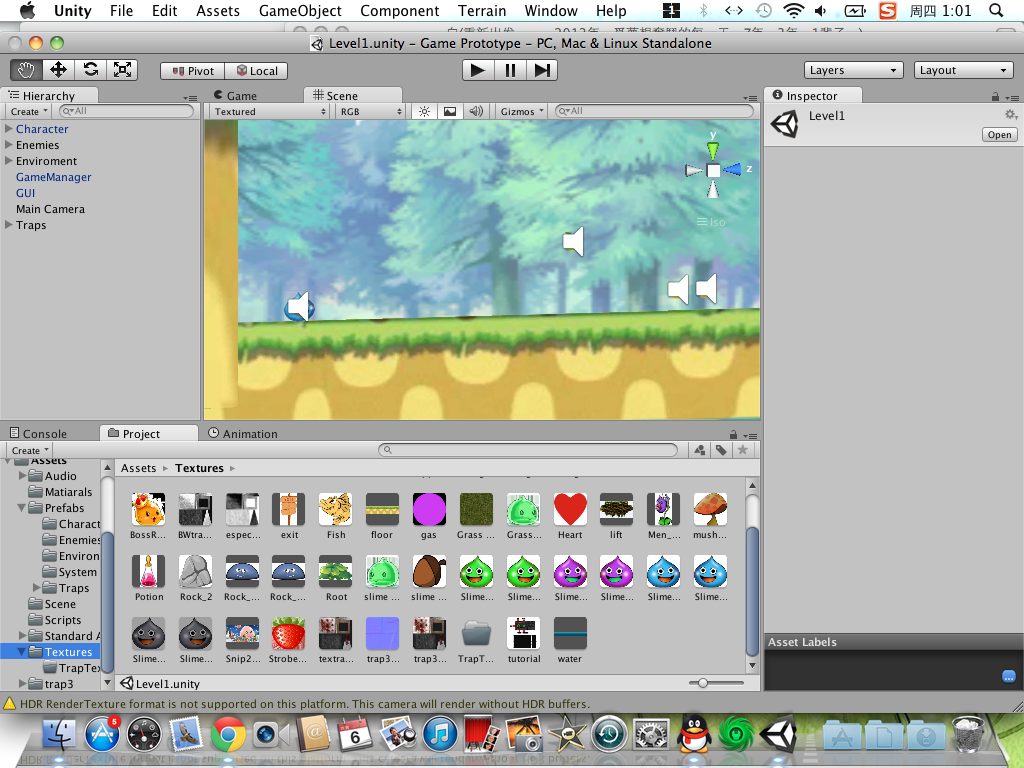The height and width of the screenshot is (768, 1024).
Task: Toggle scene audio playback
Action: [x=476, y=112]
